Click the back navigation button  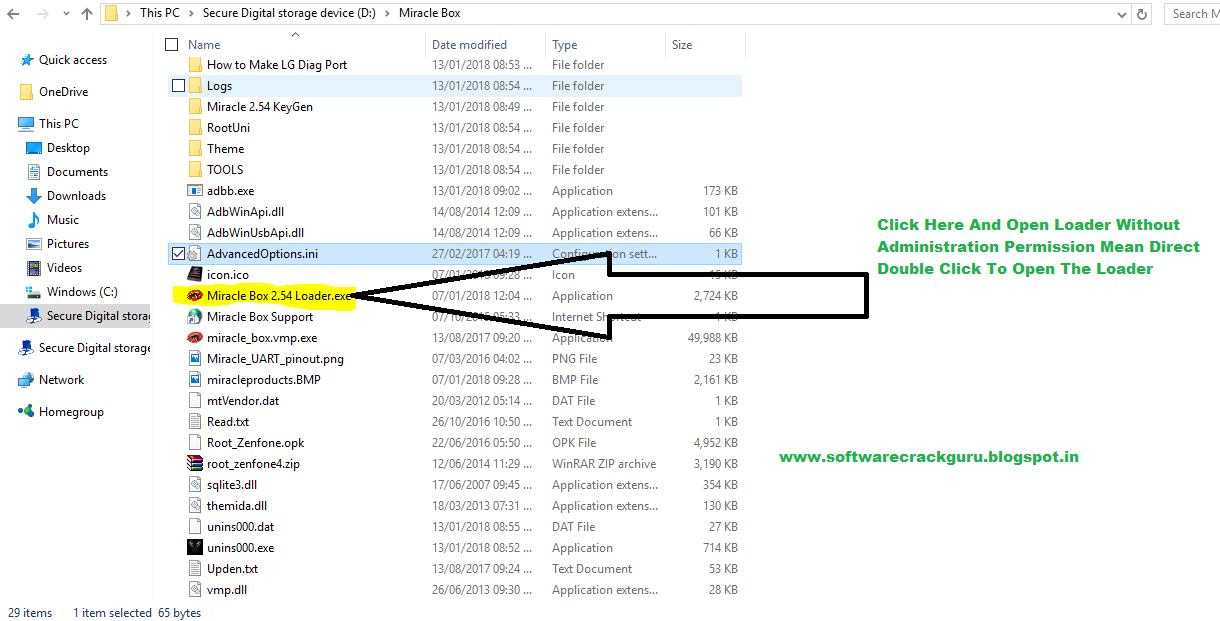coord(11,13)
